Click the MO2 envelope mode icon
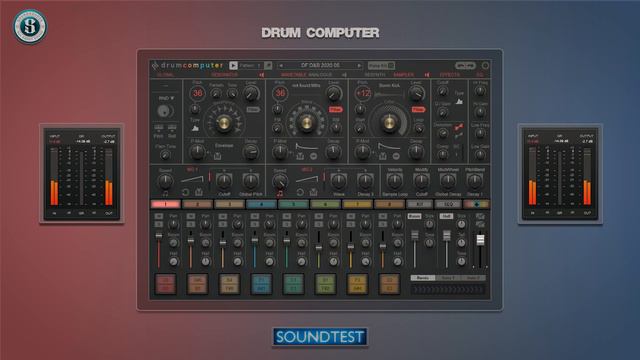 pos(313,192)
